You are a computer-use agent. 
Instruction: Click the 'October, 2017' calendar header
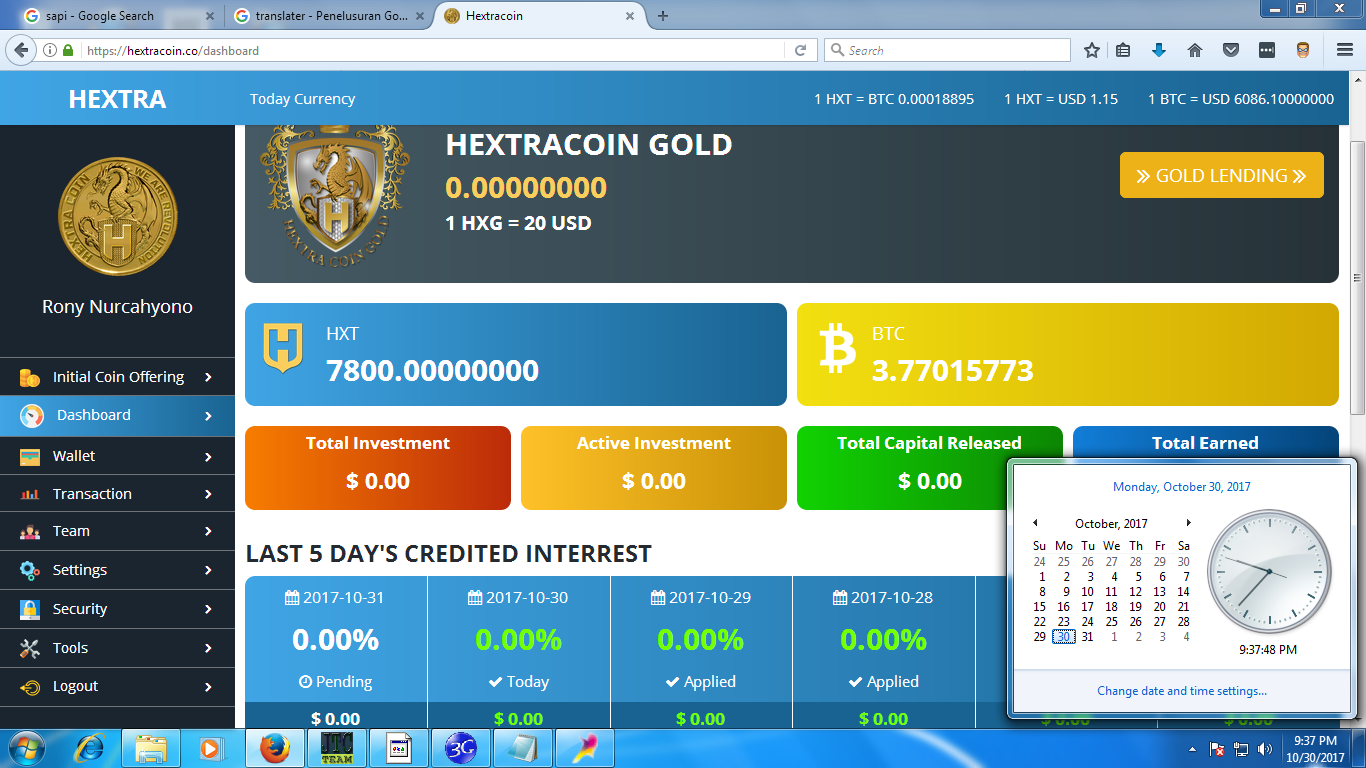click(1111, 523)
